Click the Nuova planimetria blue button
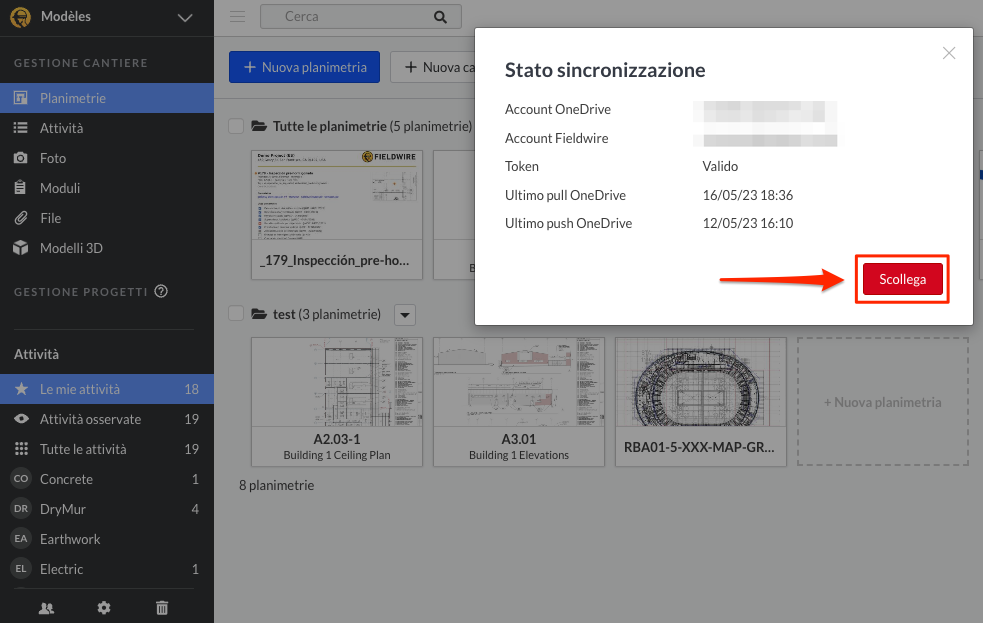The image size is (983, 623). coord(304,68)
